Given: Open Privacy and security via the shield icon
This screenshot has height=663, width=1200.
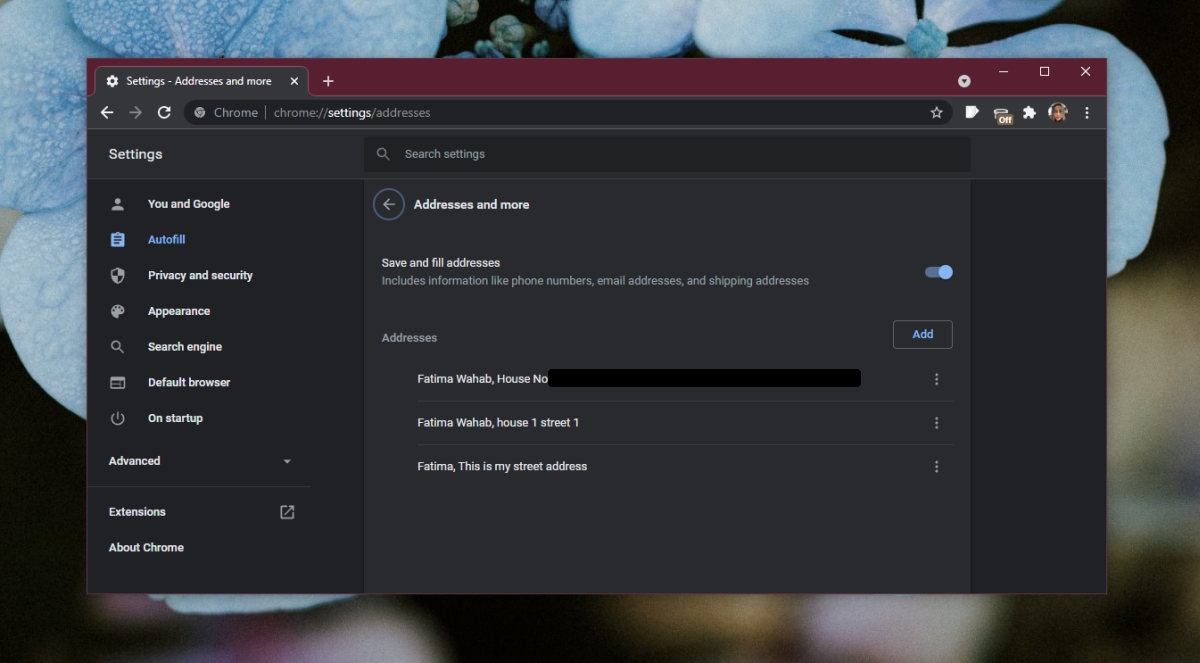Looking at the screenshot, I should click(117, 275).
